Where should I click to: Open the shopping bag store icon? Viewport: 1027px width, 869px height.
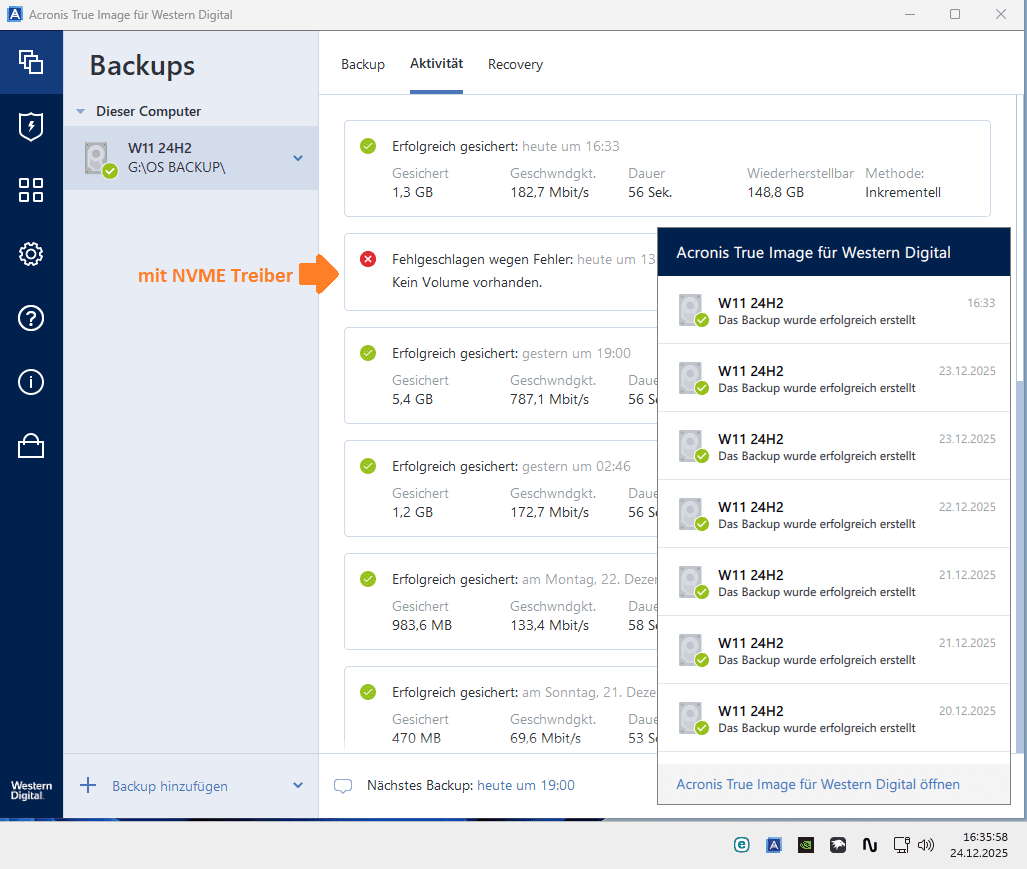(x=31, y=446)
